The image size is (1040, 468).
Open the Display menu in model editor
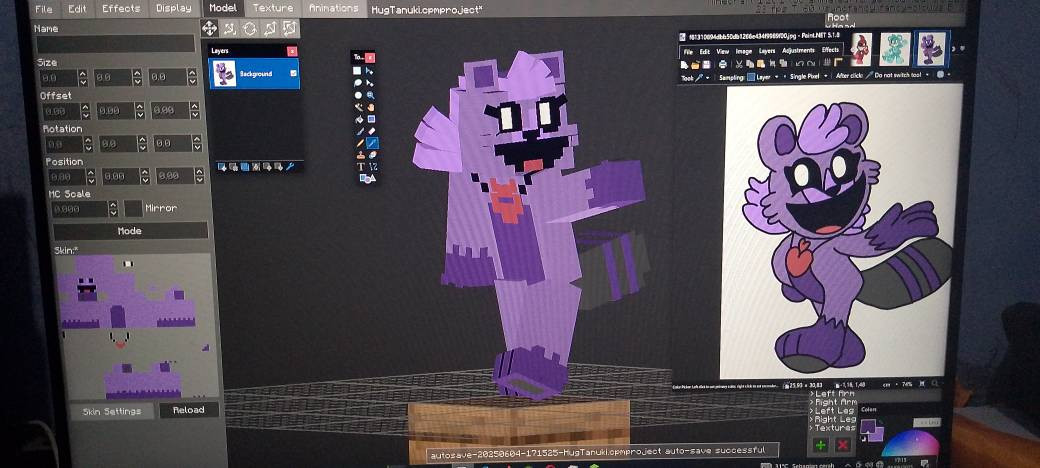pos(173,9)
